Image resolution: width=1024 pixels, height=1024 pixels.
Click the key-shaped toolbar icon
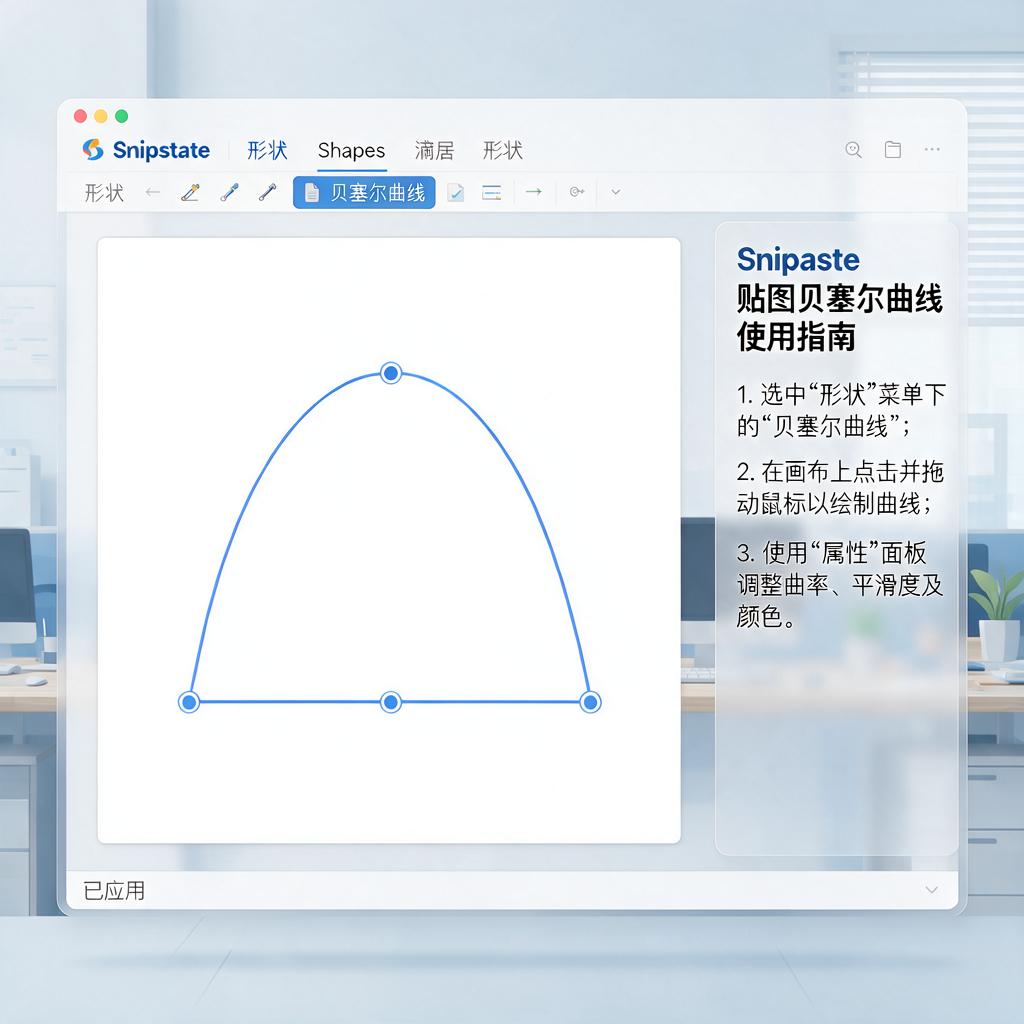click(x=577, y=191)
